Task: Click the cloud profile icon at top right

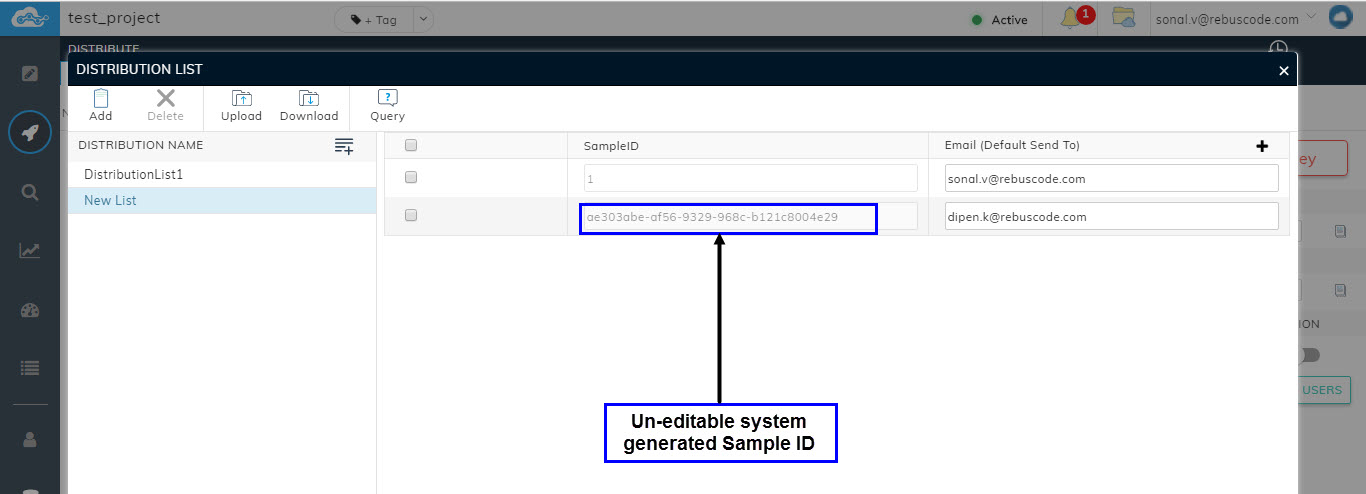Action: (x=1340, y=18)
